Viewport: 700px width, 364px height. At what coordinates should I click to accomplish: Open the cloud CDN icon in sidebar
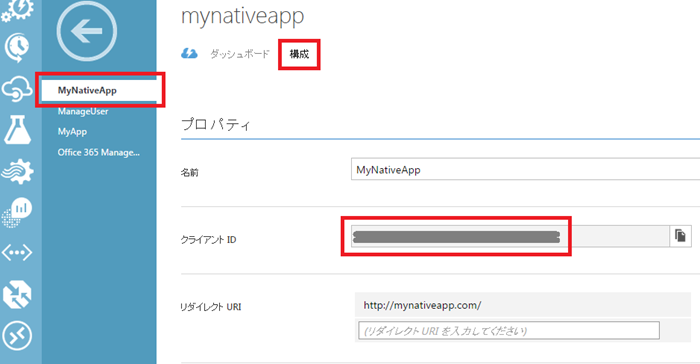tap(17, 88)
